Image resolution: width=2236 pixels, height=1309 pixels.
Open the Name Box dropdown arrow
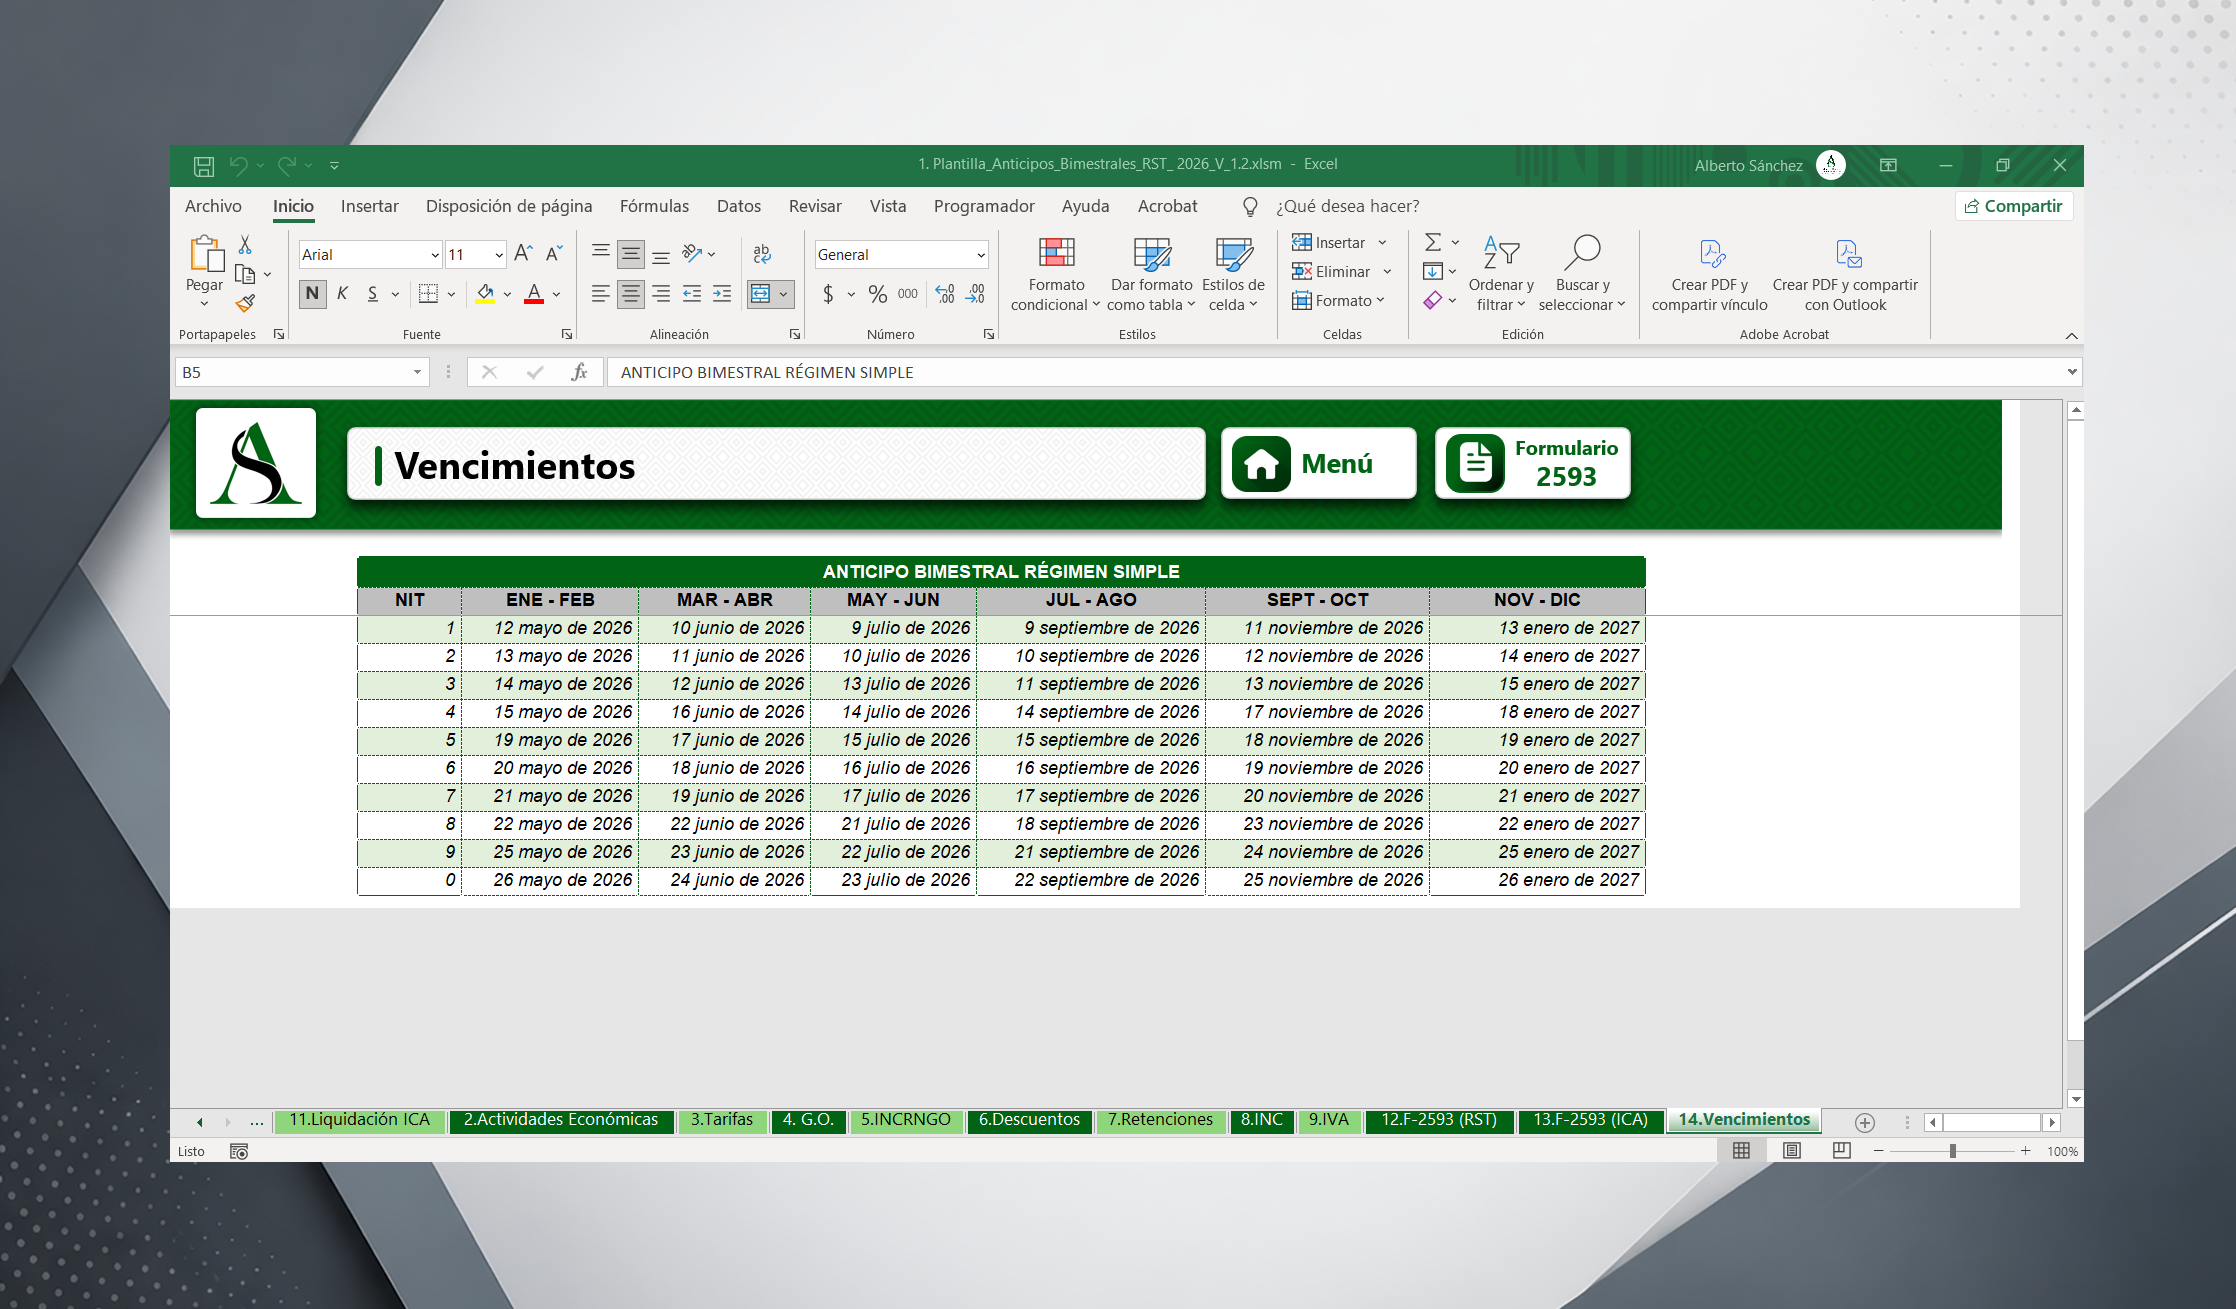click(417, 372)
